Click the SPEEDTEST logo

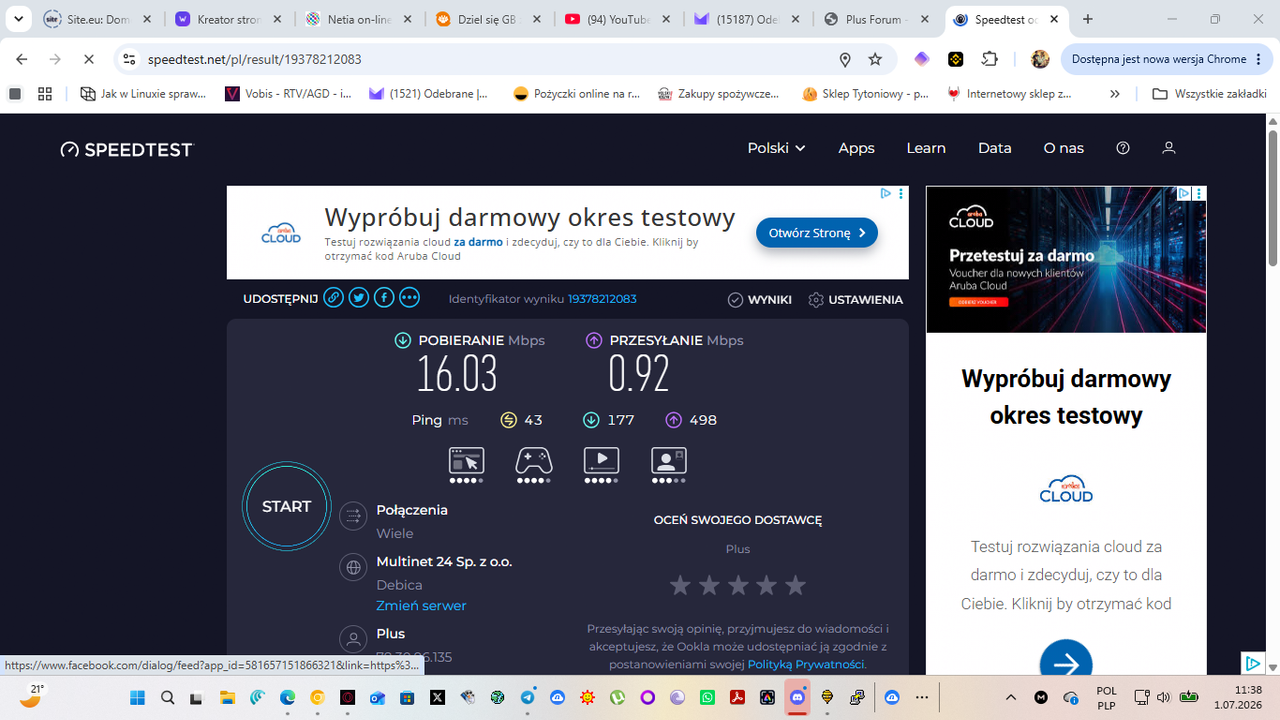click(126, 149)
